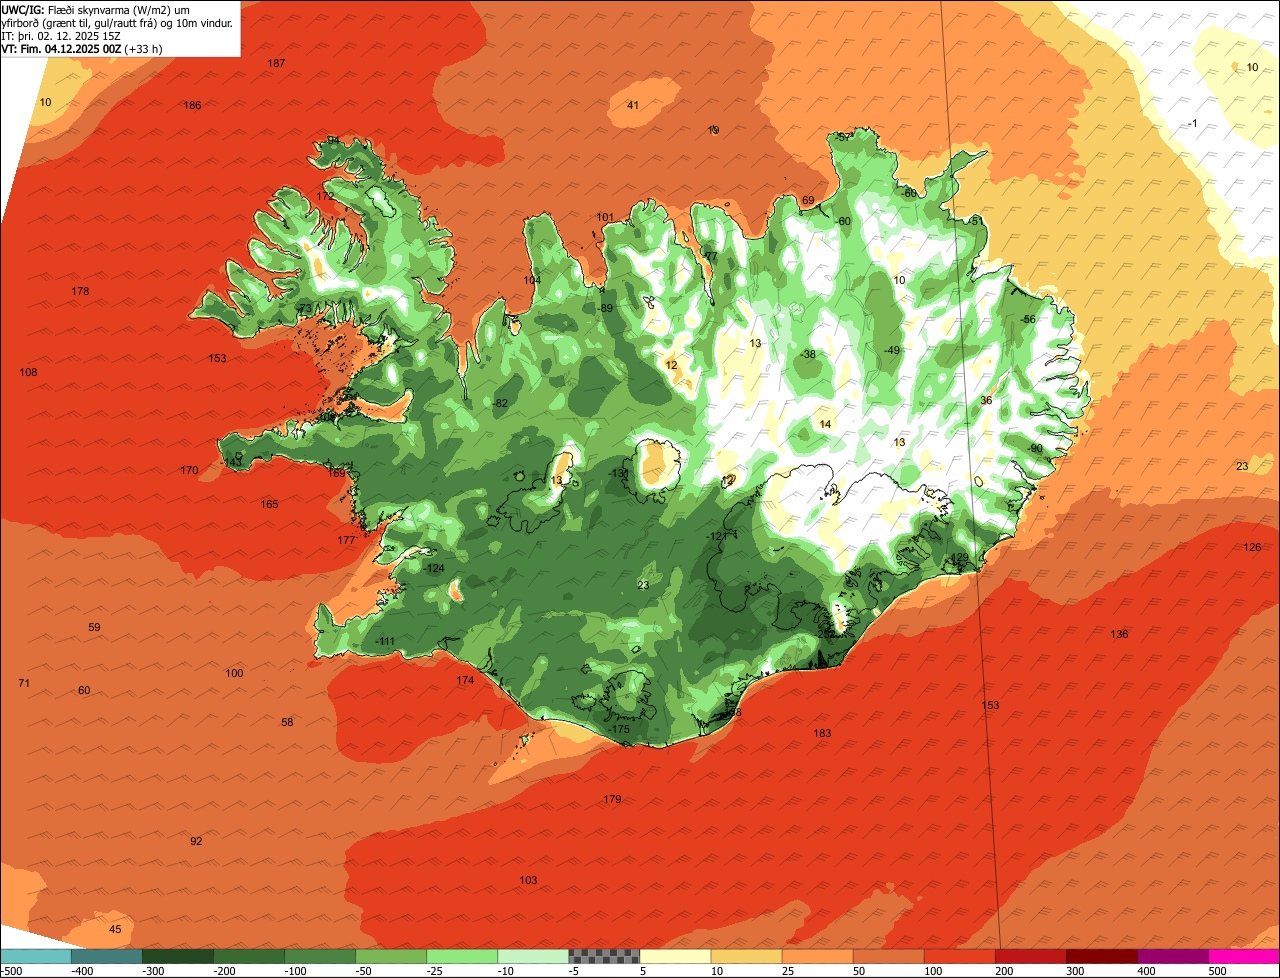Click the flux value 14 on the map
Viewport: 1280px width, 978px height.
pyautogui.click(x=825, y=425)
